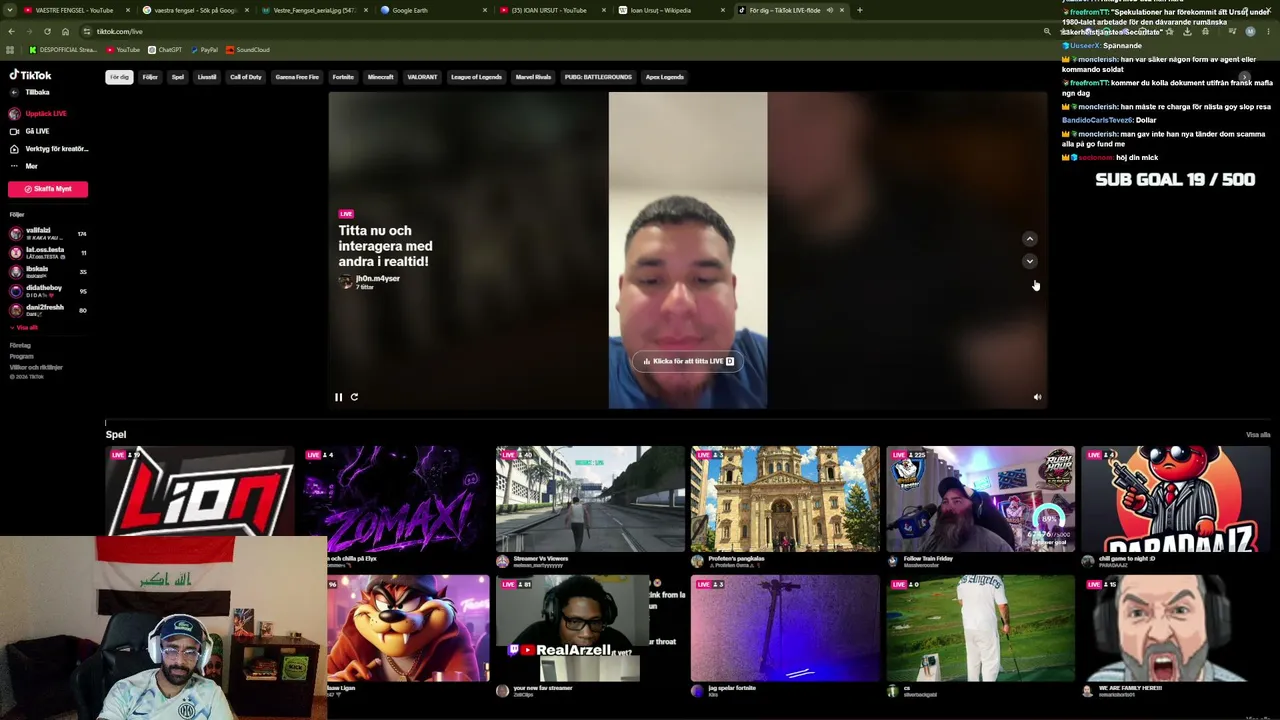
Task: Click the browser back arrow
Action: point(11,31)
